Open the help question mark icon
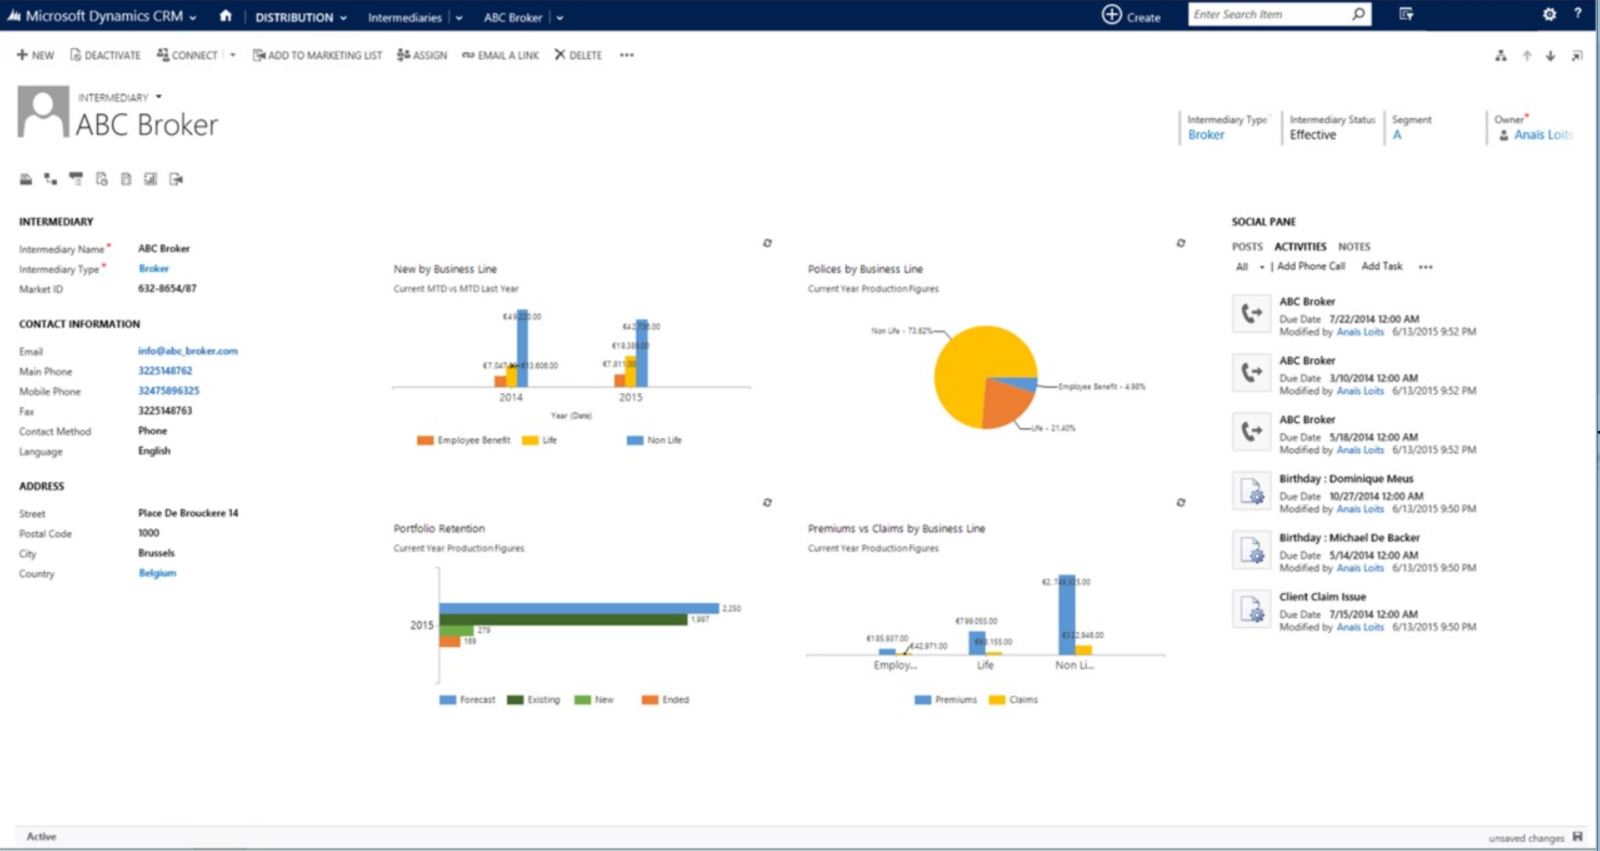 [1578, 14]
